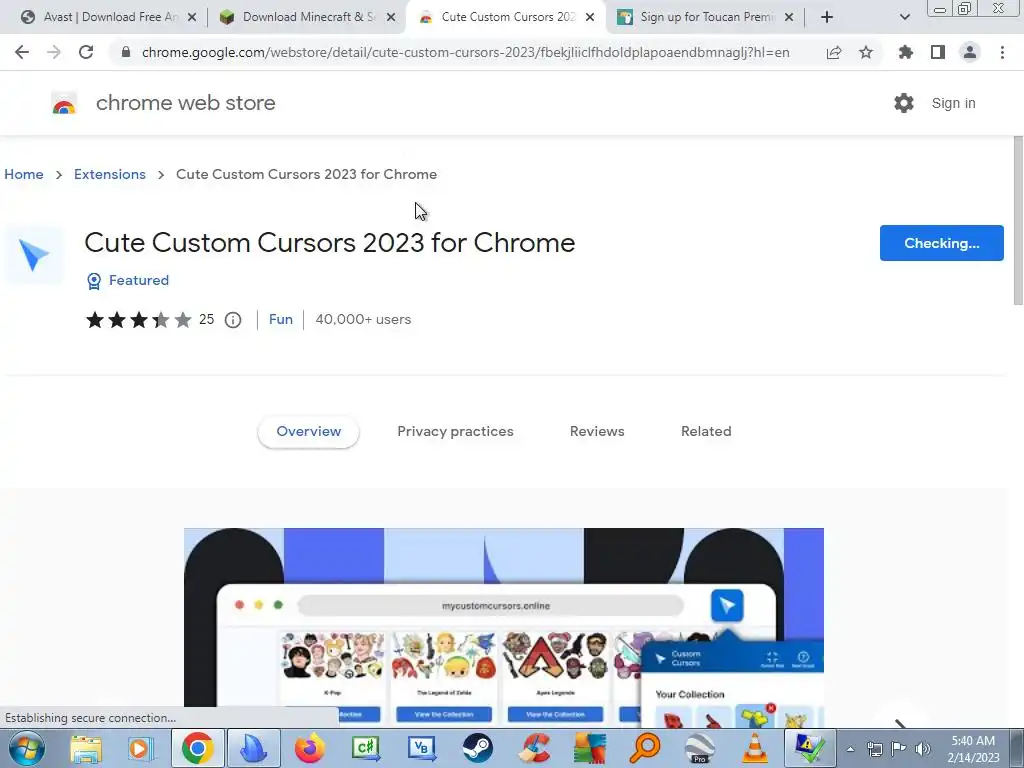Open the Extensions puzzle piece menu
Screen dimensions: 1024x768
click(x=905, y=52)
